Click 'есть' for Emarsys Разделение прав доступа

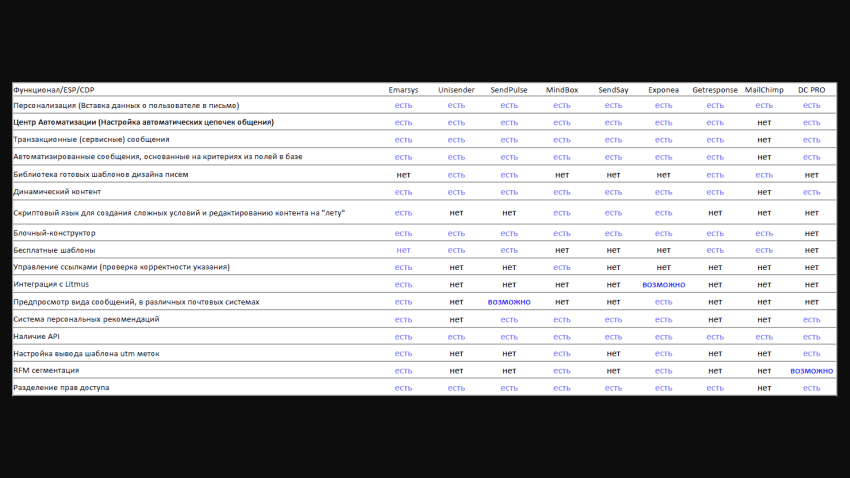click(403, 388)
